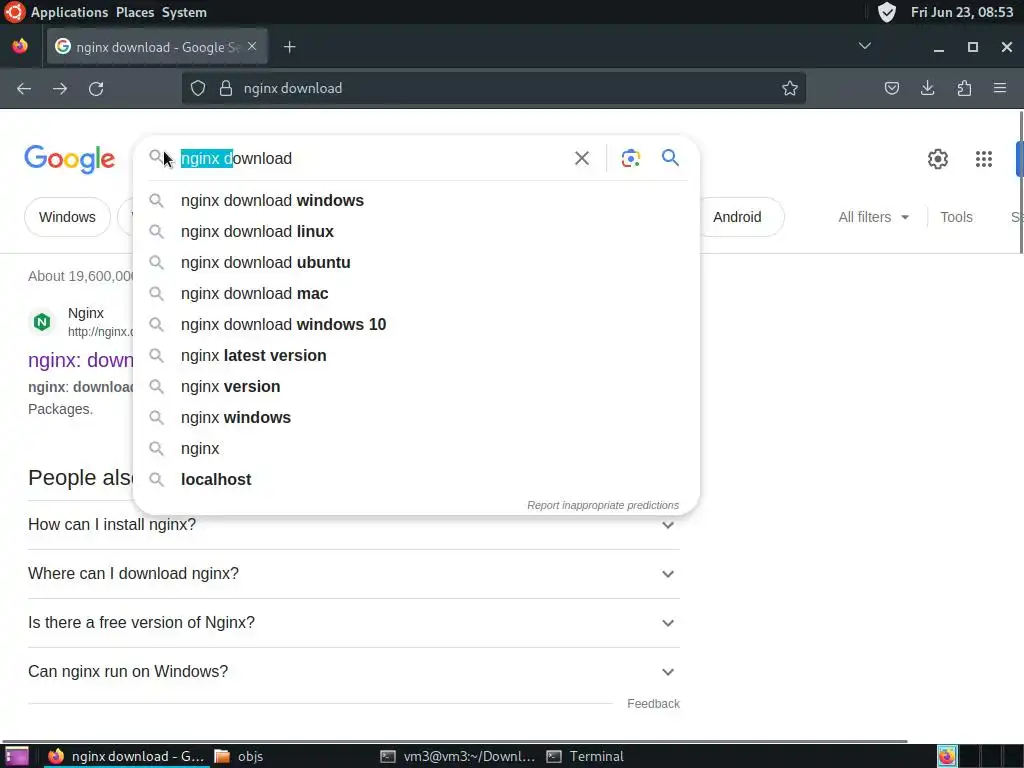
Task: Open the list all tabs dropdown
Action: click(x=865, y=46)
